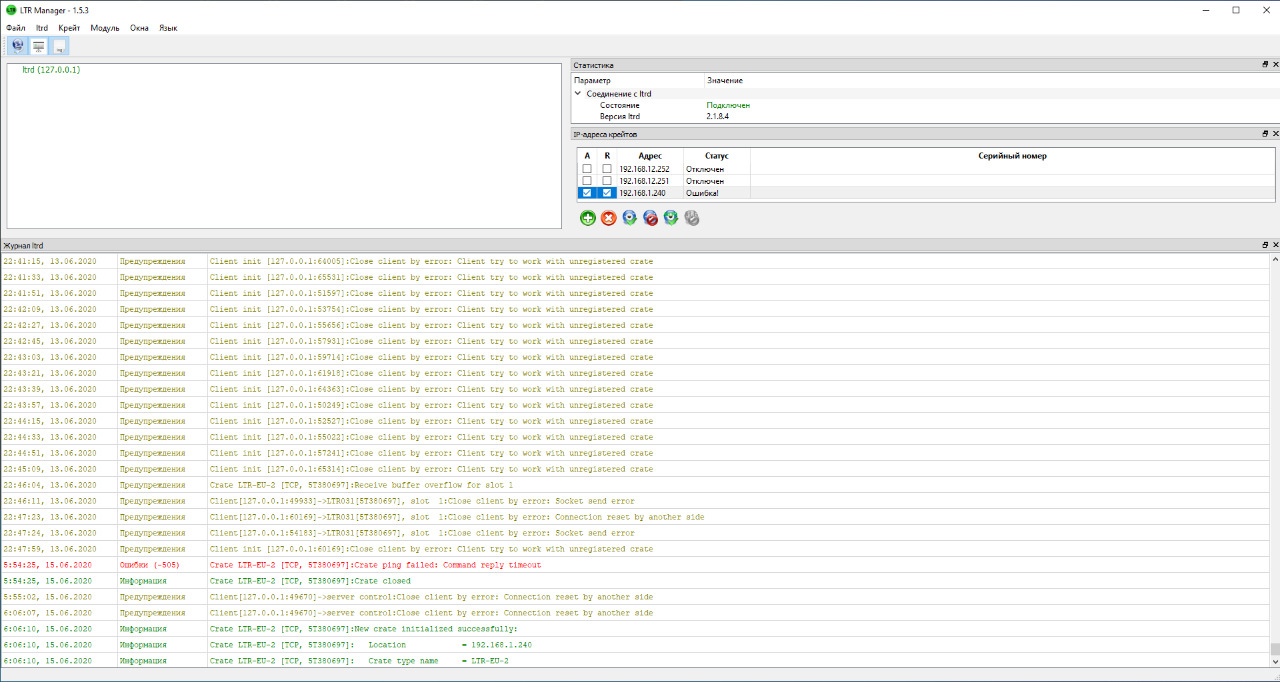1280x682 pixels.
Task: Select the Receive buffer overflow for slot 1 entry
Action: (x=634, y=485)
